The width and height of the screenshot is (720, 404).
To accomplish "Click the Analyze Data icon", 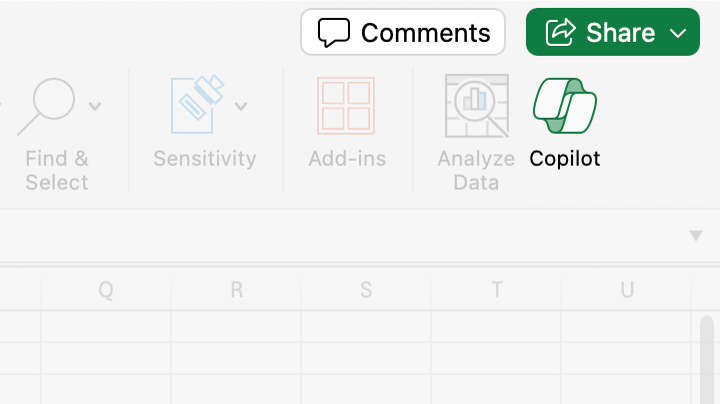I will click(476, 106).
